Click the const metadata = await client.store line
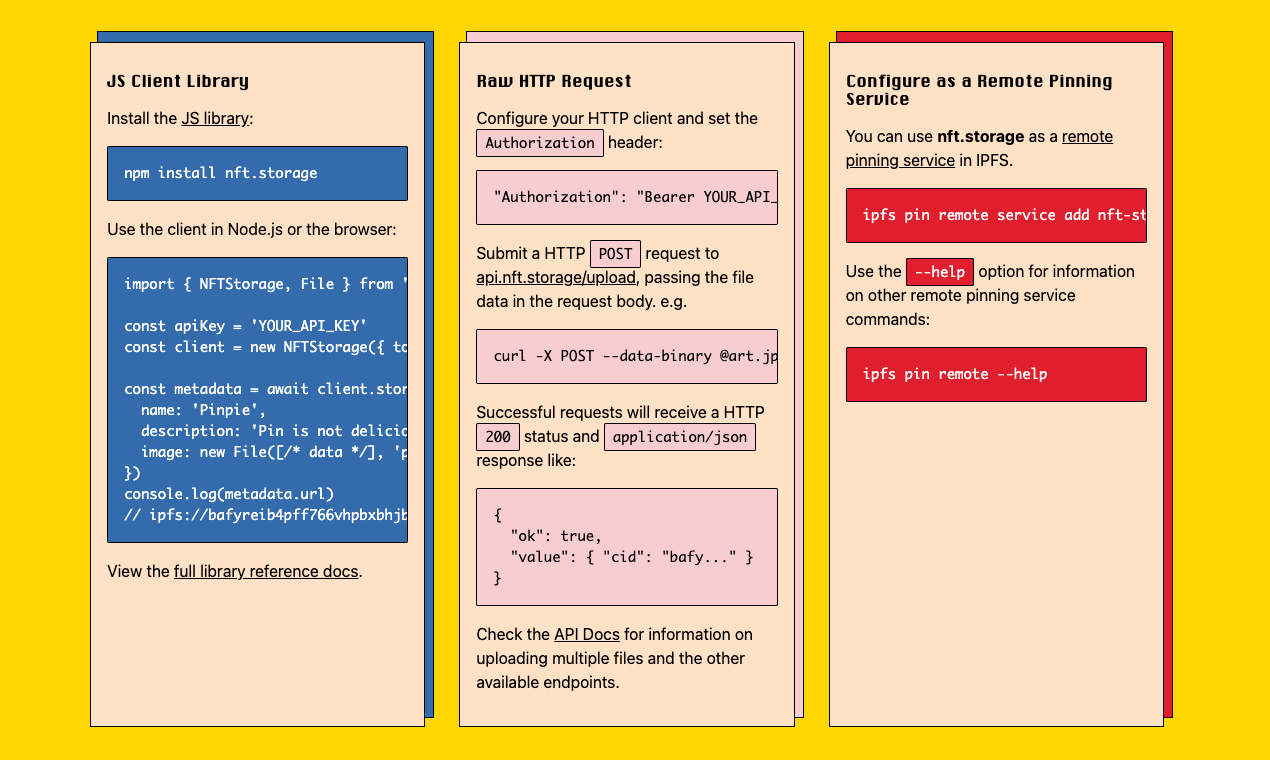The width and height of the screenshot is (1270, 760). tap(265, 389)
